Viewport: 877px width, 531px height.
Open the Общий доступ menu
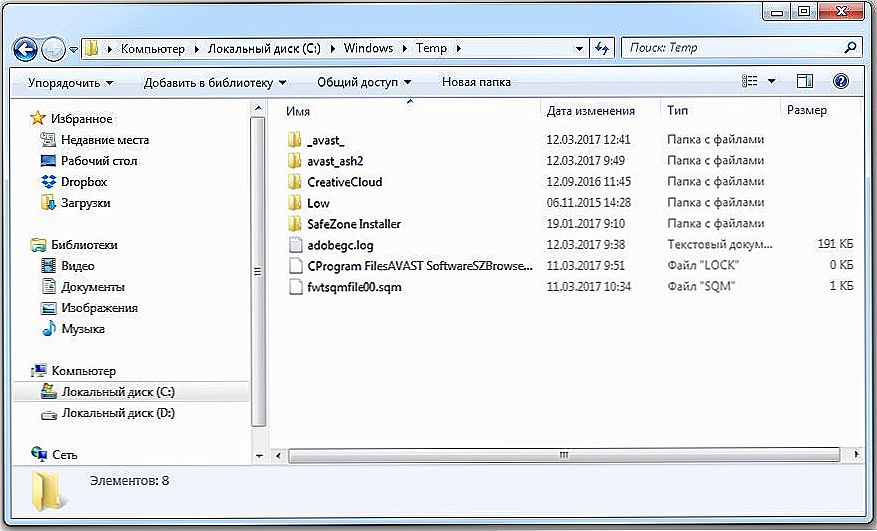pyautogui.click(x=364, y=82)
